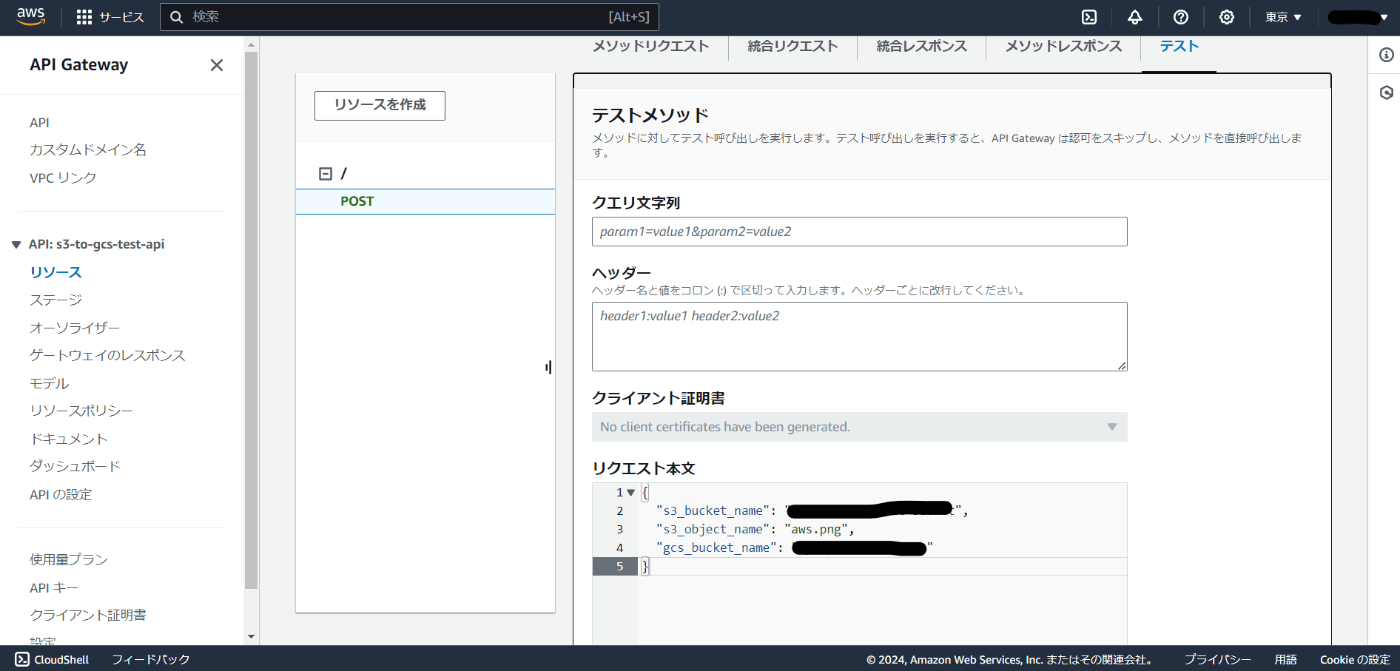The image size is (1400, 671).
Task: Open ステージ in sidebar
Action: click(x=55, y=300)
